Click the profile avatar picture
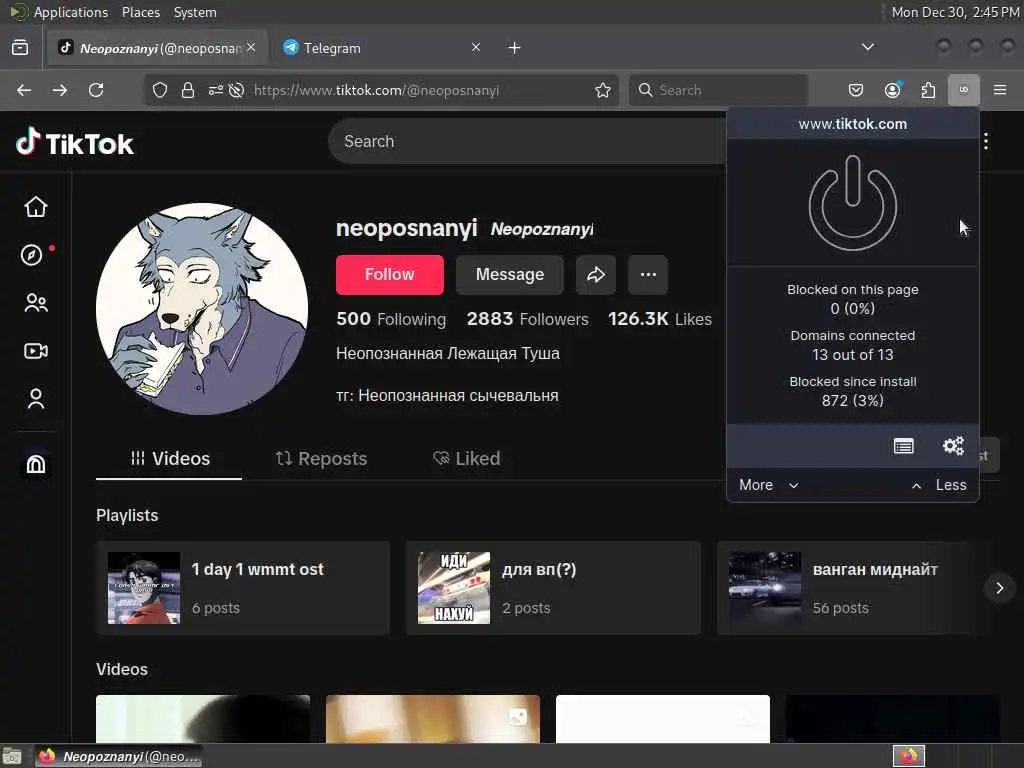The width and height of the screenshot is (1024, 768). click(202, 308)
